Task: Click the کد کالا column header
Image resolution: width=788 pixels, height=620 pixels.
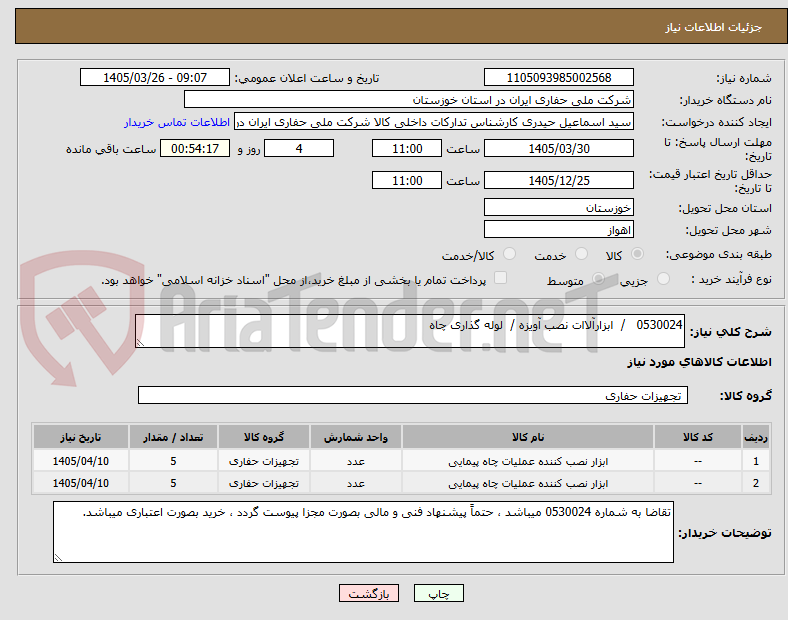Action: pos(698,437)
